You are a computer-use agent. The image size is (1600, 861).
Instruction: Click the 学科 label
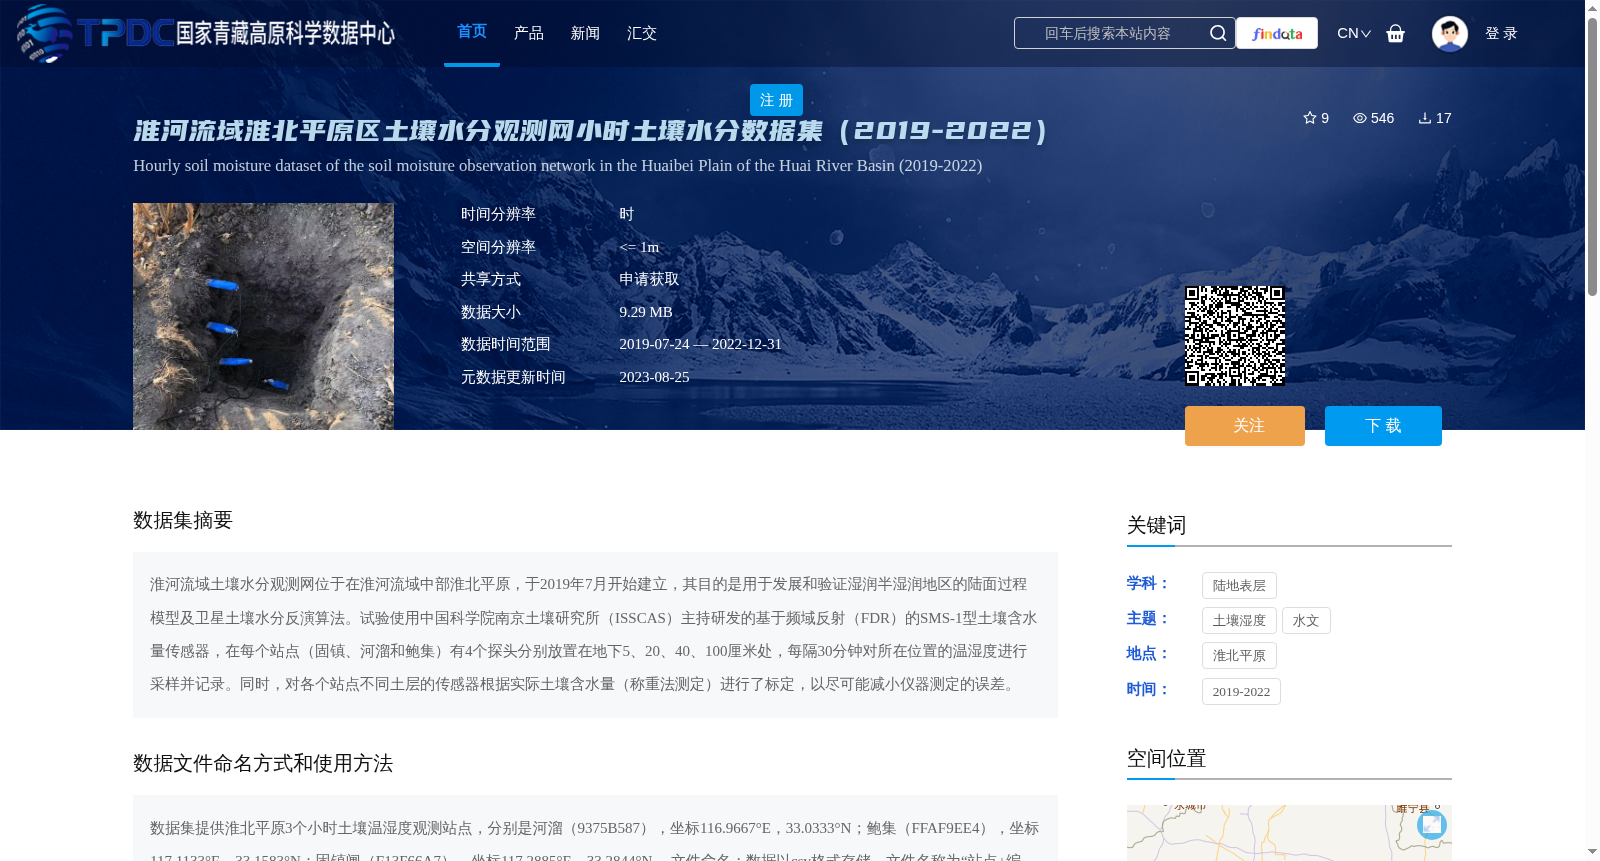[x=1147, y=583]
